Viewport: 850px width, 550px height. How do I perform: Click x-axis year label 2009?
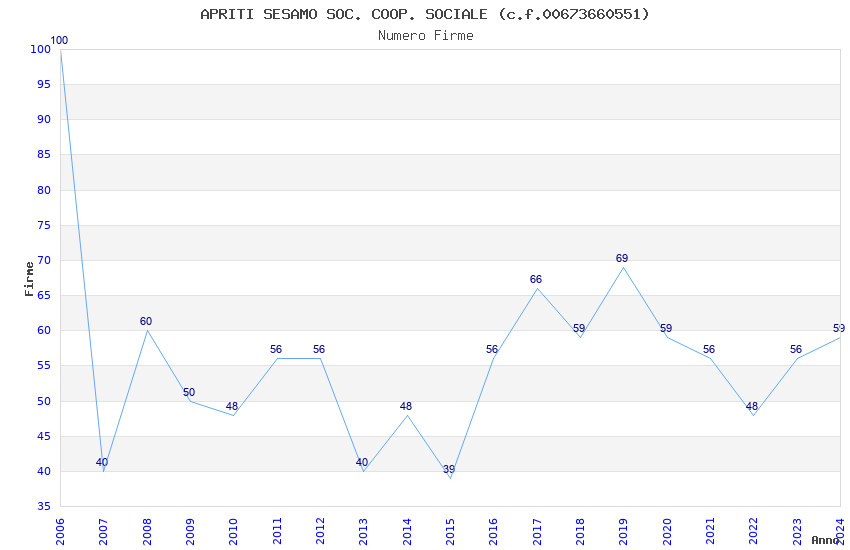(190, 531)
